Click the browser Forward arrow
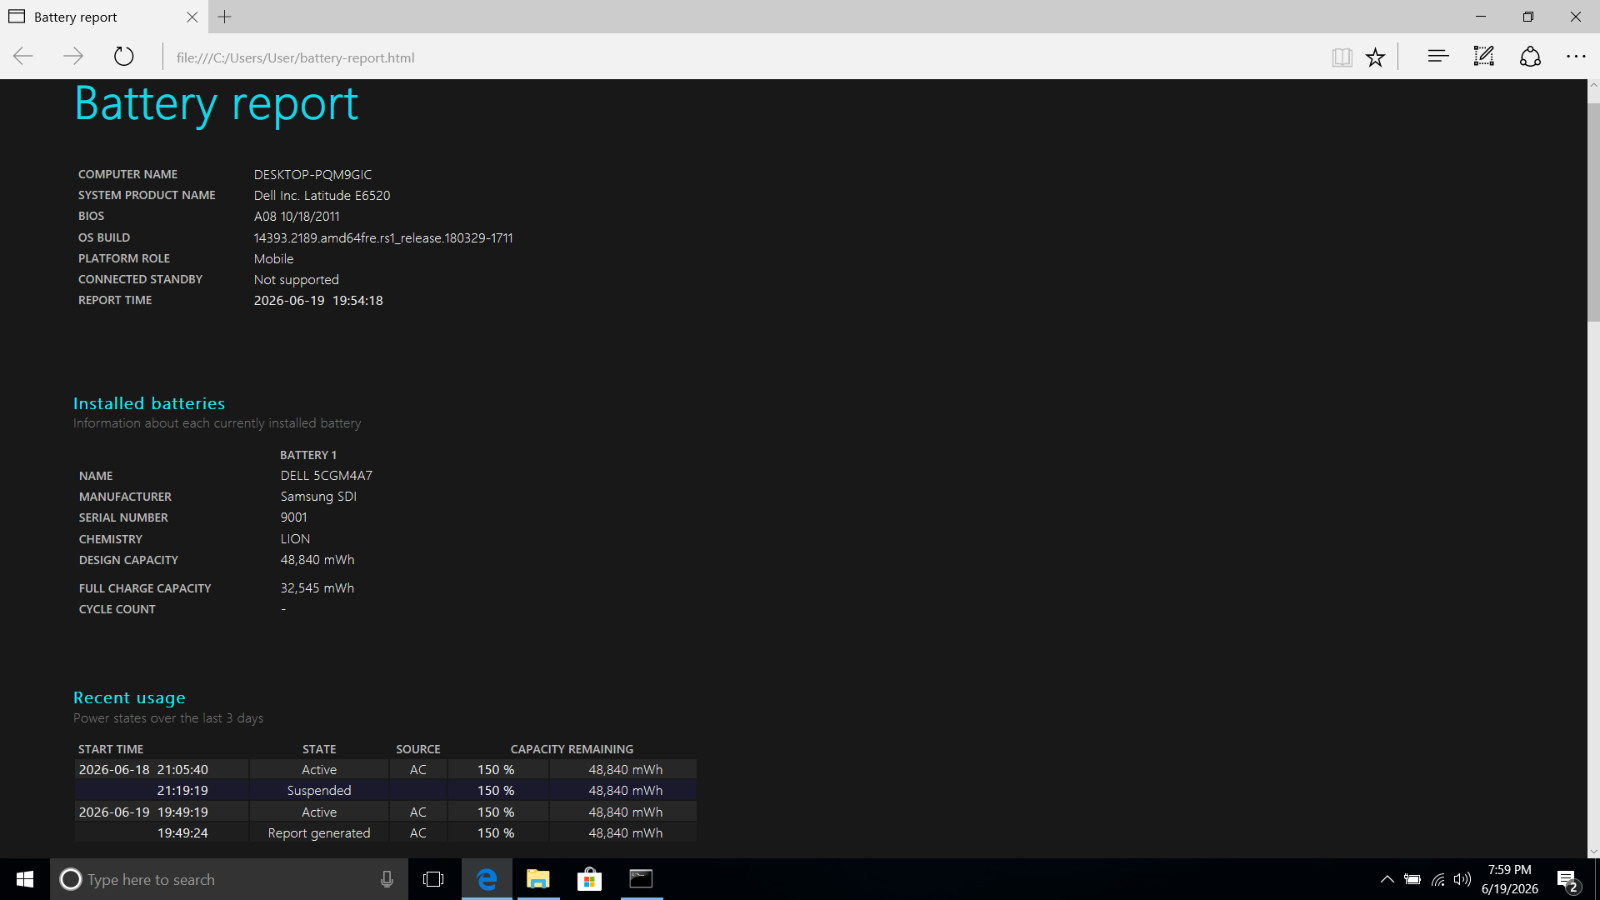The width and height of the screenshot is (1600, 900). pyautogui.click(x=73, y=57)
